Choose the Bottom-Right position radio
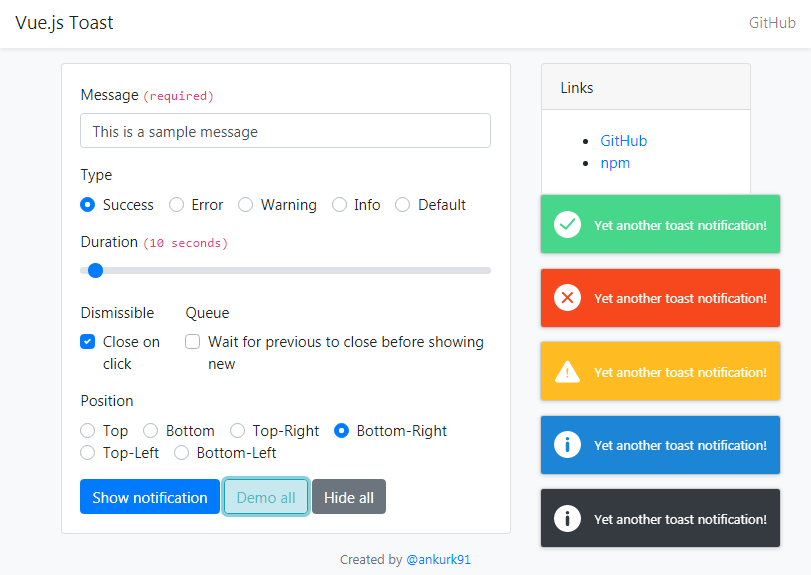 point(341,431)
